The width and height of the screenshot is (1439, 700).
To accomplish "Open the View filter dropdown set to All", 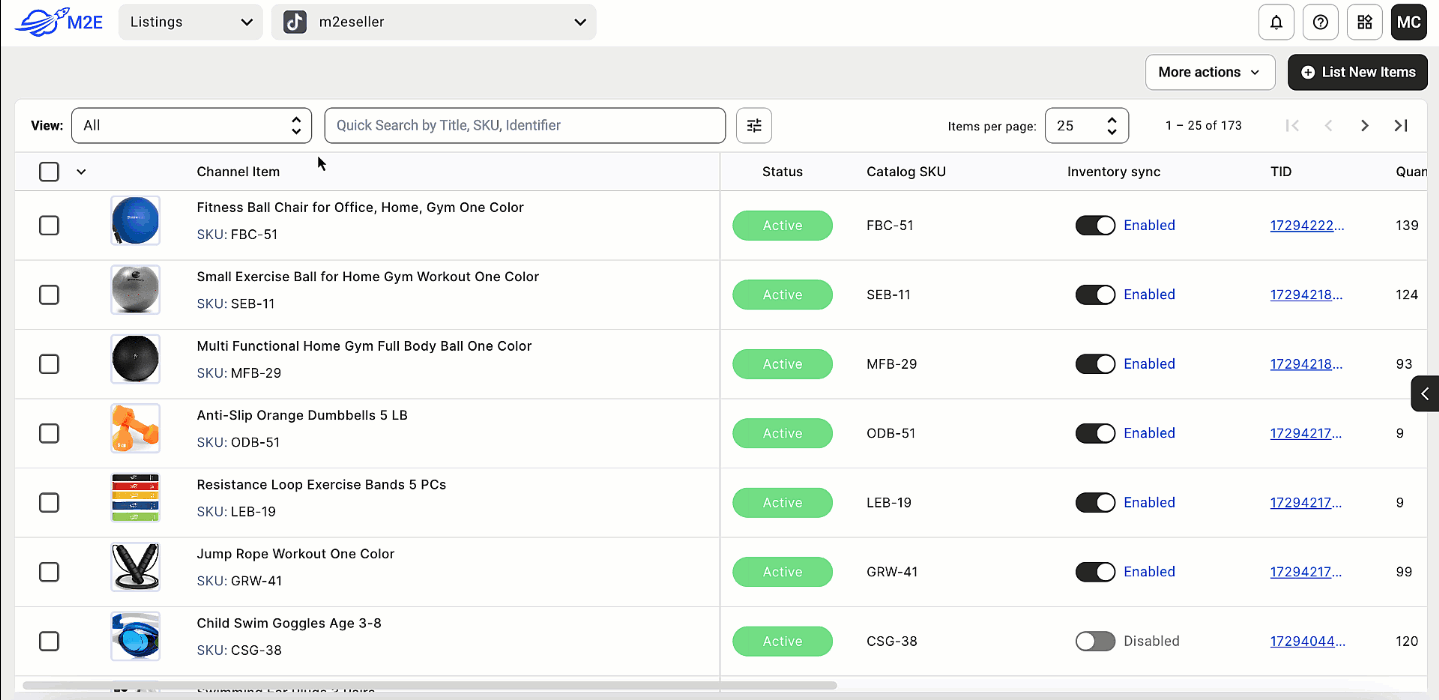I will click(191, 125).
